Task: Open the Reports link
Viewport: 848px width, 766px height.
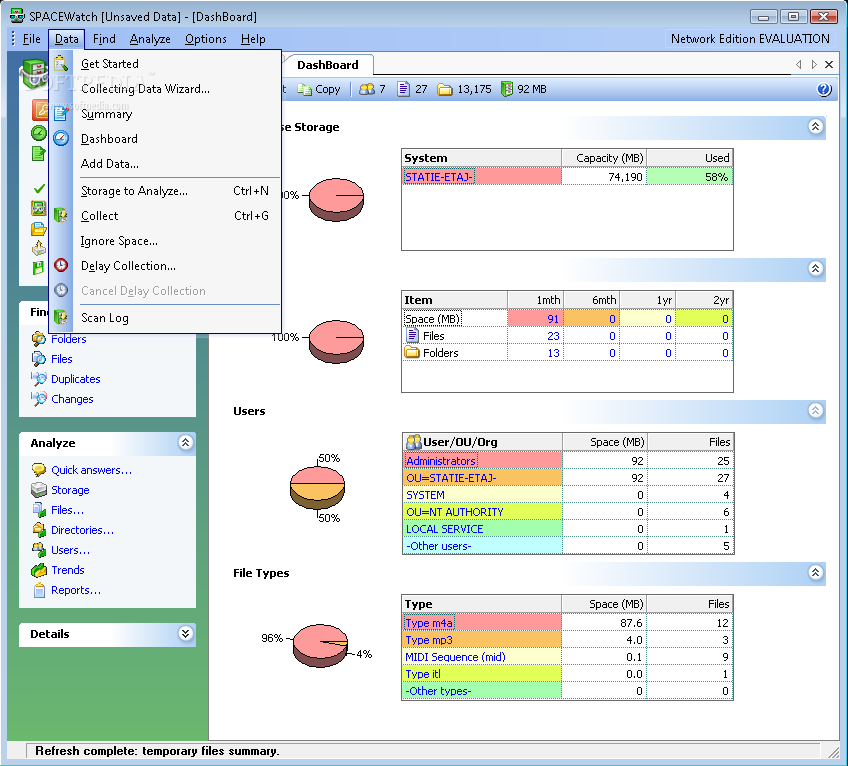Action: (x=76, y=590)
